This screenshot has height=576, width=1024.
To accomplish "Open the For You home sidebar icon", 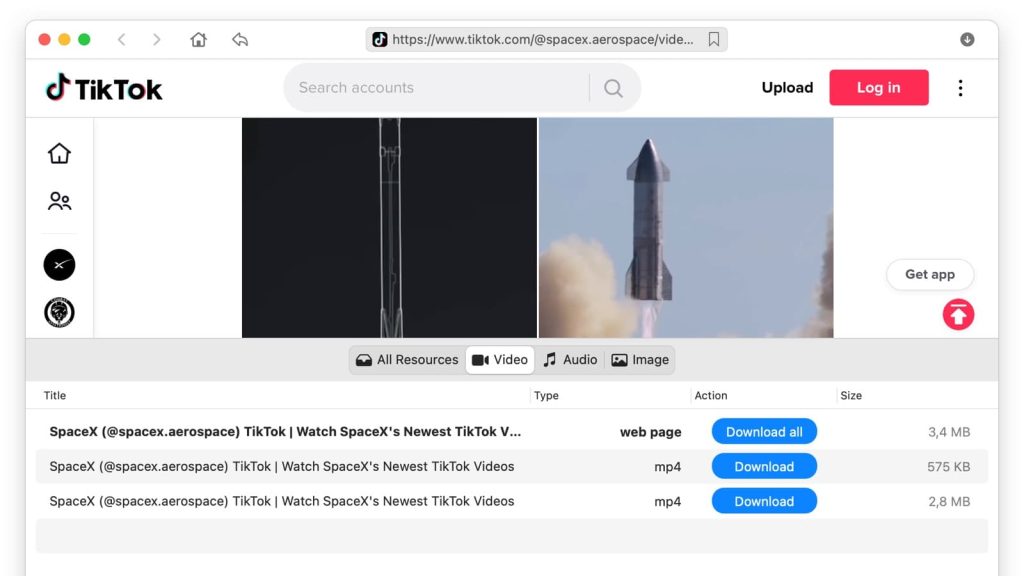I will click(59, 153).
